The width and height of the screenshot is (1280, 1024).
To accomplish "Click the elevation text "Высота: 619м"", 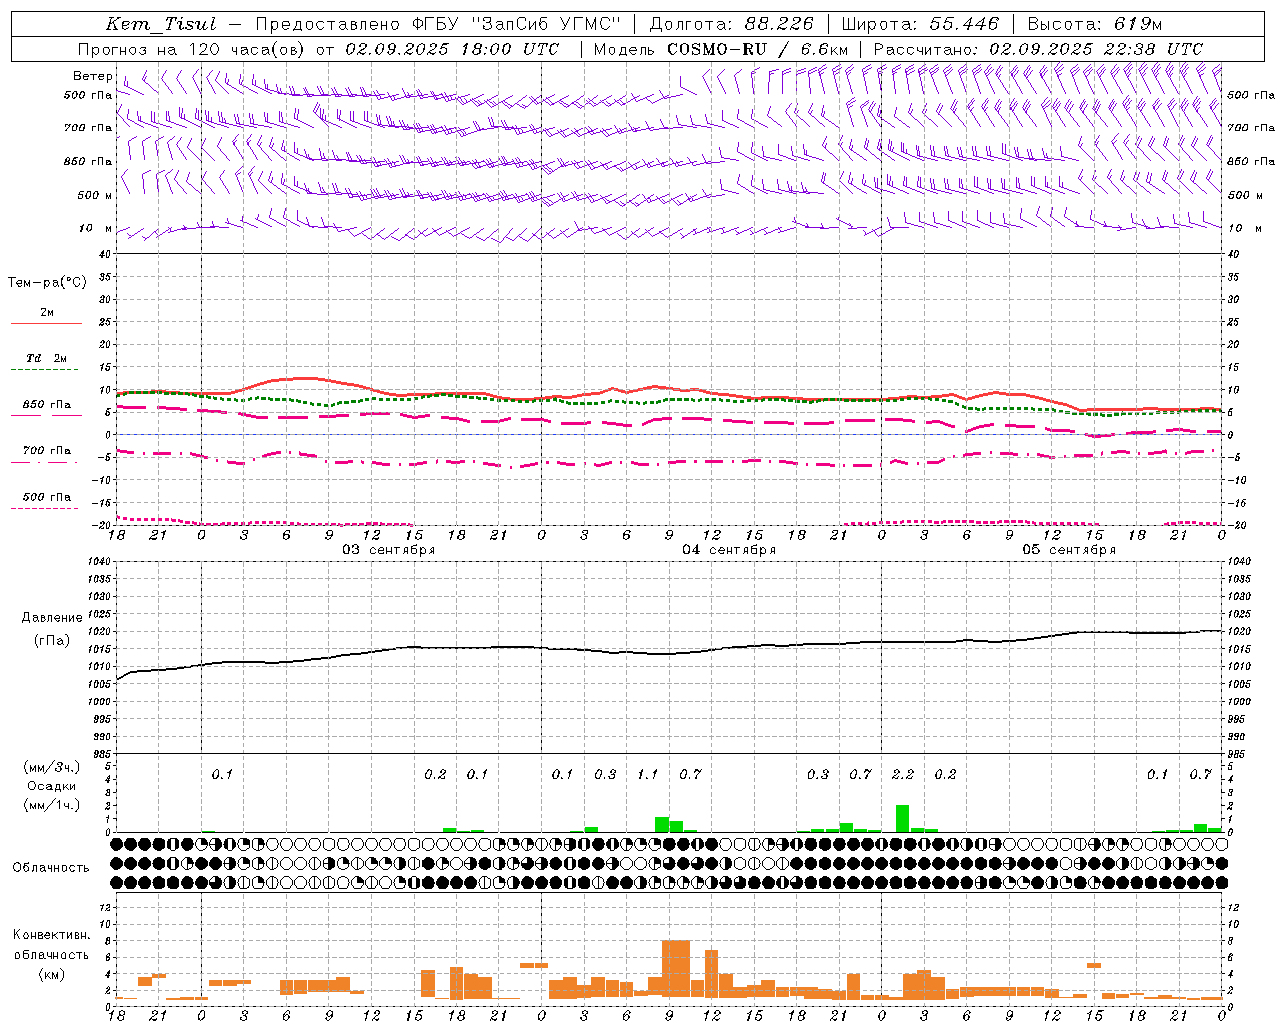I will pos(1094,24).
